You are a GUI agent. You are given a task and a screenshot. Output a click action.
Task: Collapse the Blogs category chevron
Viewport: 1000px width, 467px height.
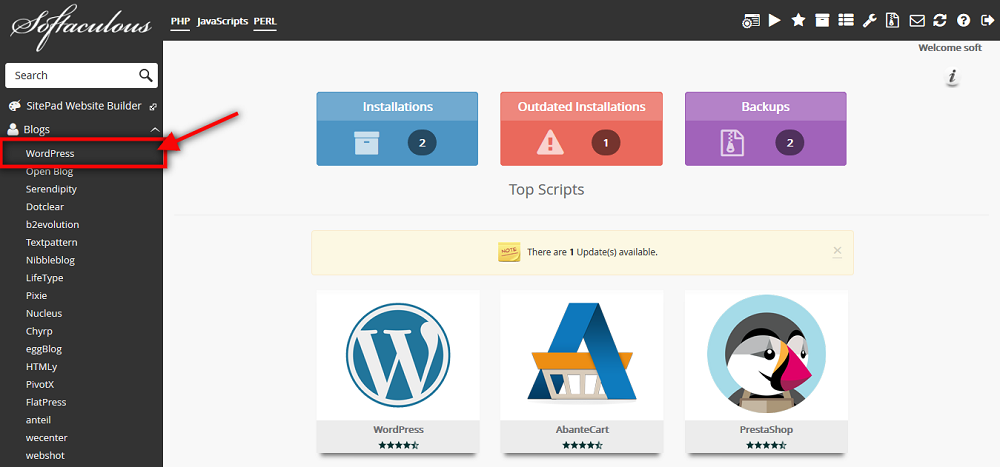pyautogui.click(x=155, y=130)
